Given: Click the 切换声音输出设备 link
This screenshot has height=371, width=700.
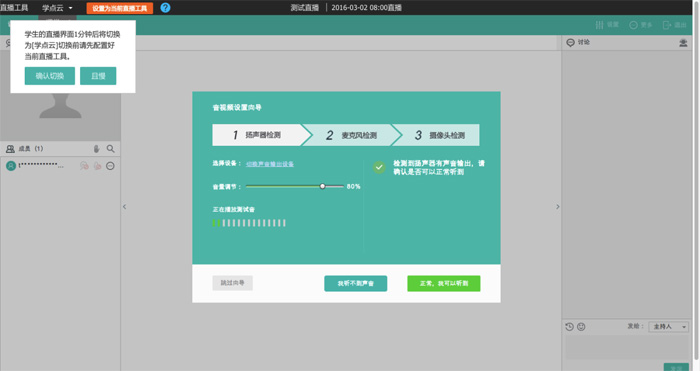Looking at the screenshot, I should pyautogui.click(x=270, y=164).
